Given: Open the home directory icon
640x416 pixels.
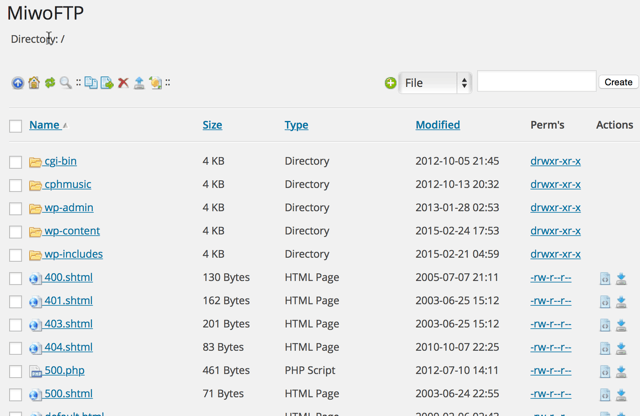Looking at the screenshot, I should coord(34,82).
